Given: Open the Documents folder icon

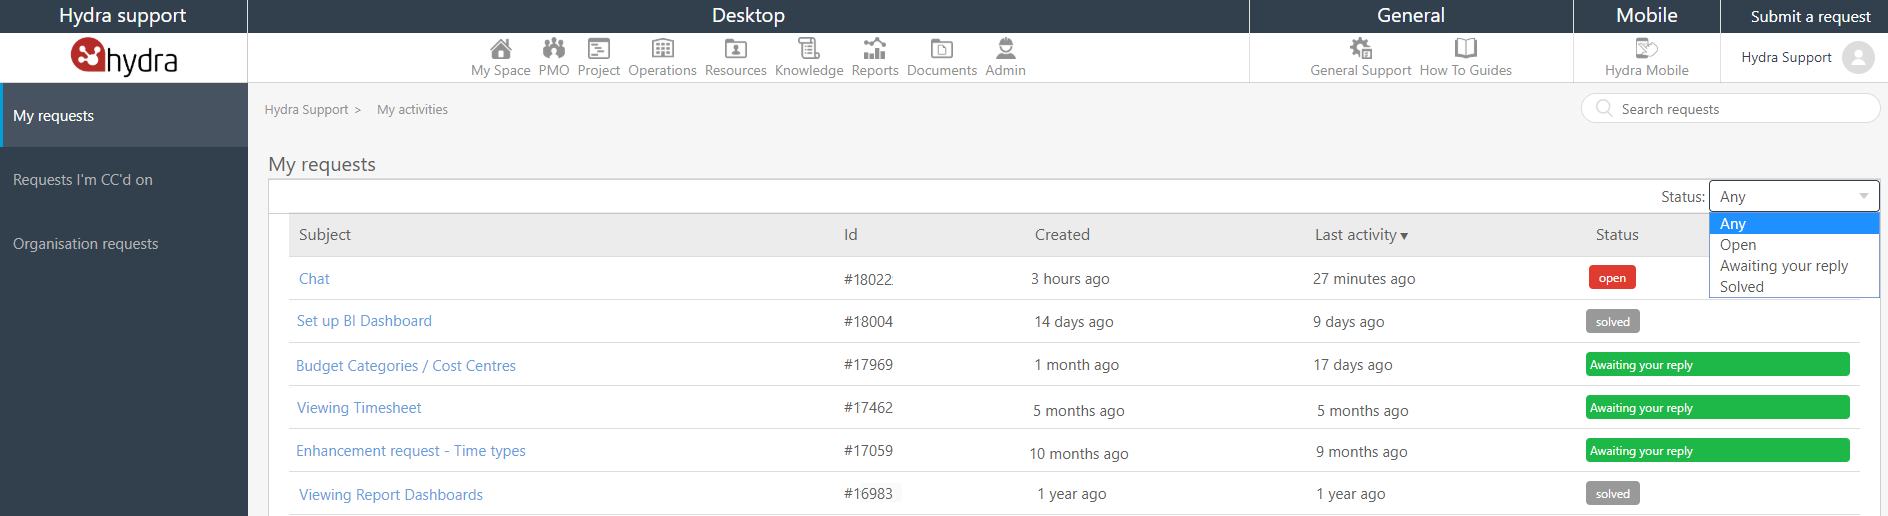Looking at the screenshot, I should coord(942,48).
